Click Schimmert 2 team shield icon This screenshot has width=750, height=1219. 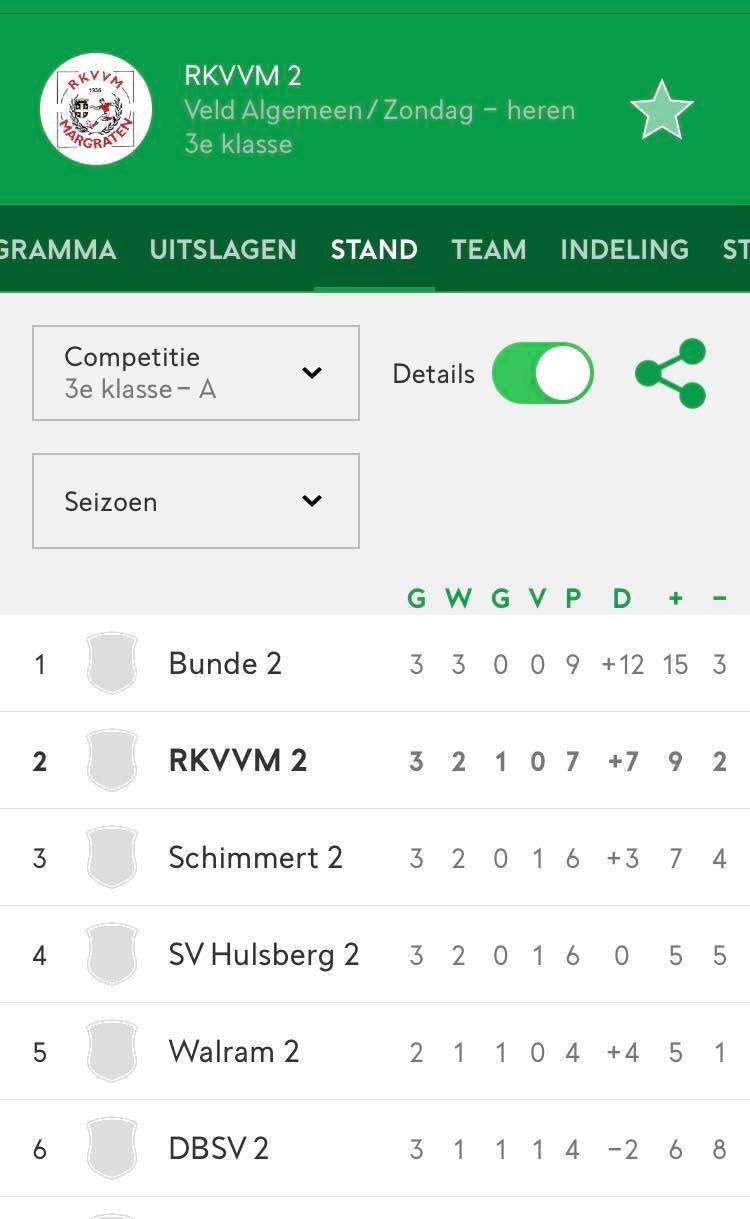click(112, 857)
